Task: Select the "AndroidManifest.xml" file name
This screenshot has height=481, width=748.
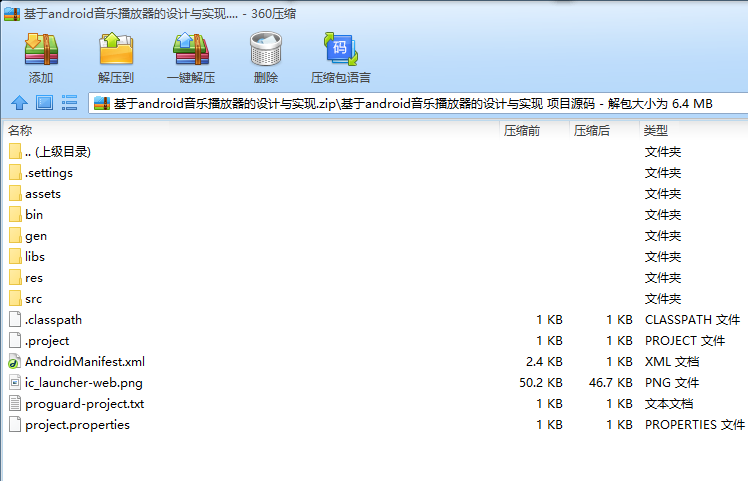Action: click(x=85, y=362)
